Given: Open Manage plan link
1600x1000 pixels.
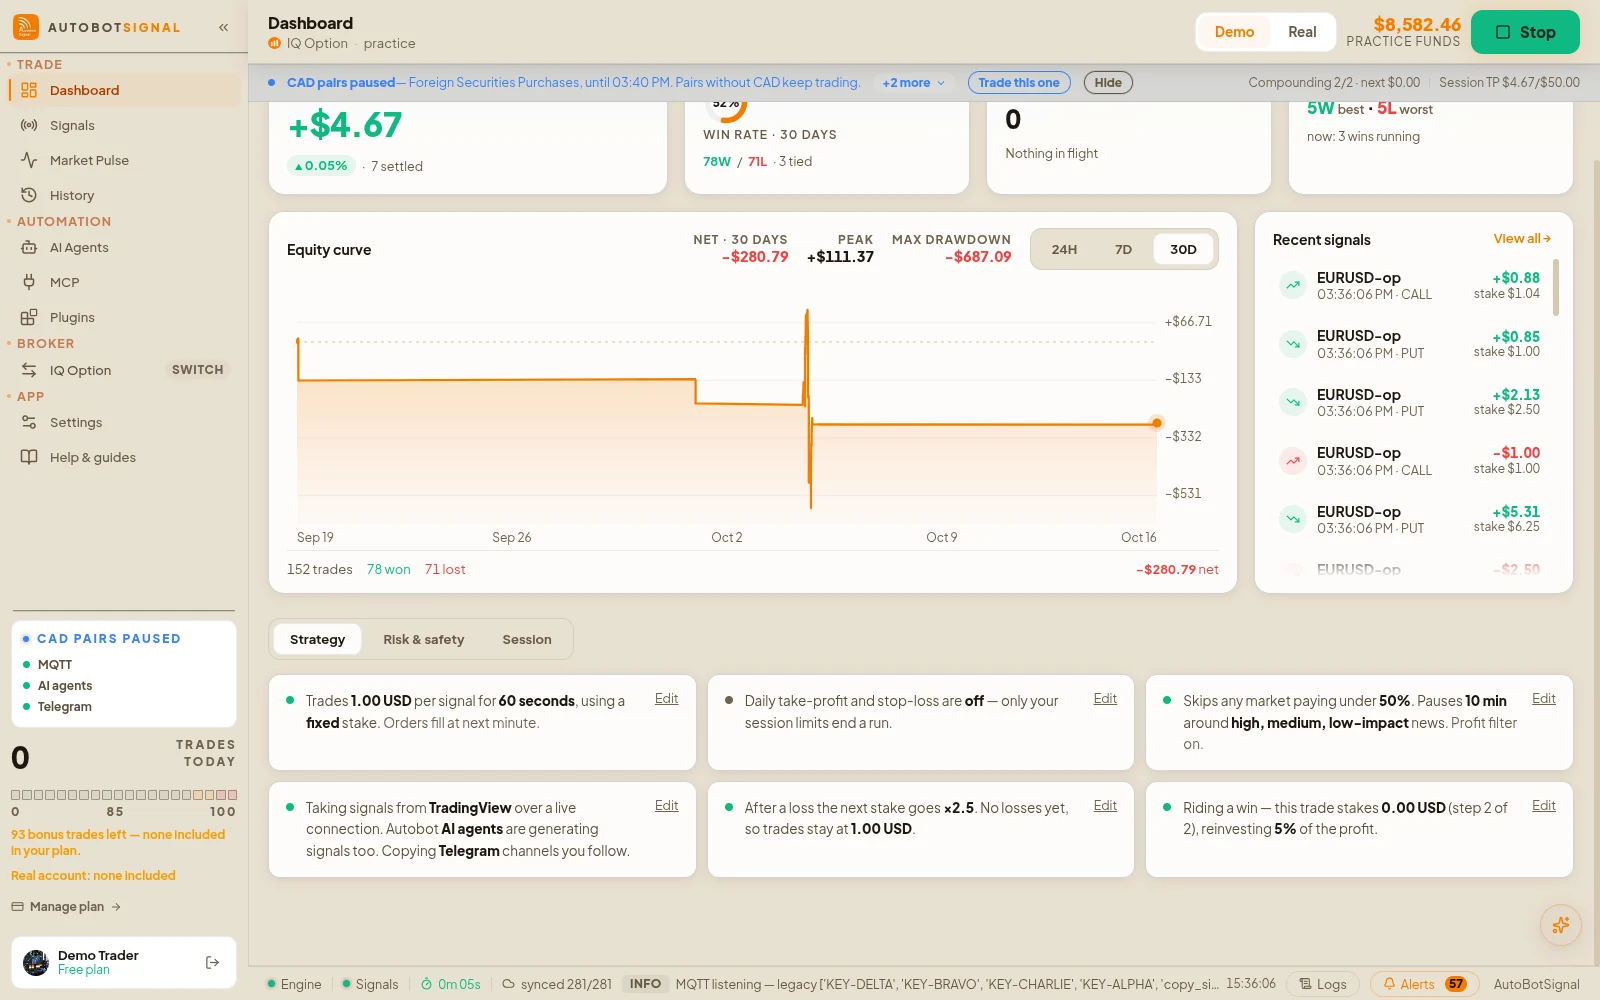Looking at the screenshot, I should point(66,907).
